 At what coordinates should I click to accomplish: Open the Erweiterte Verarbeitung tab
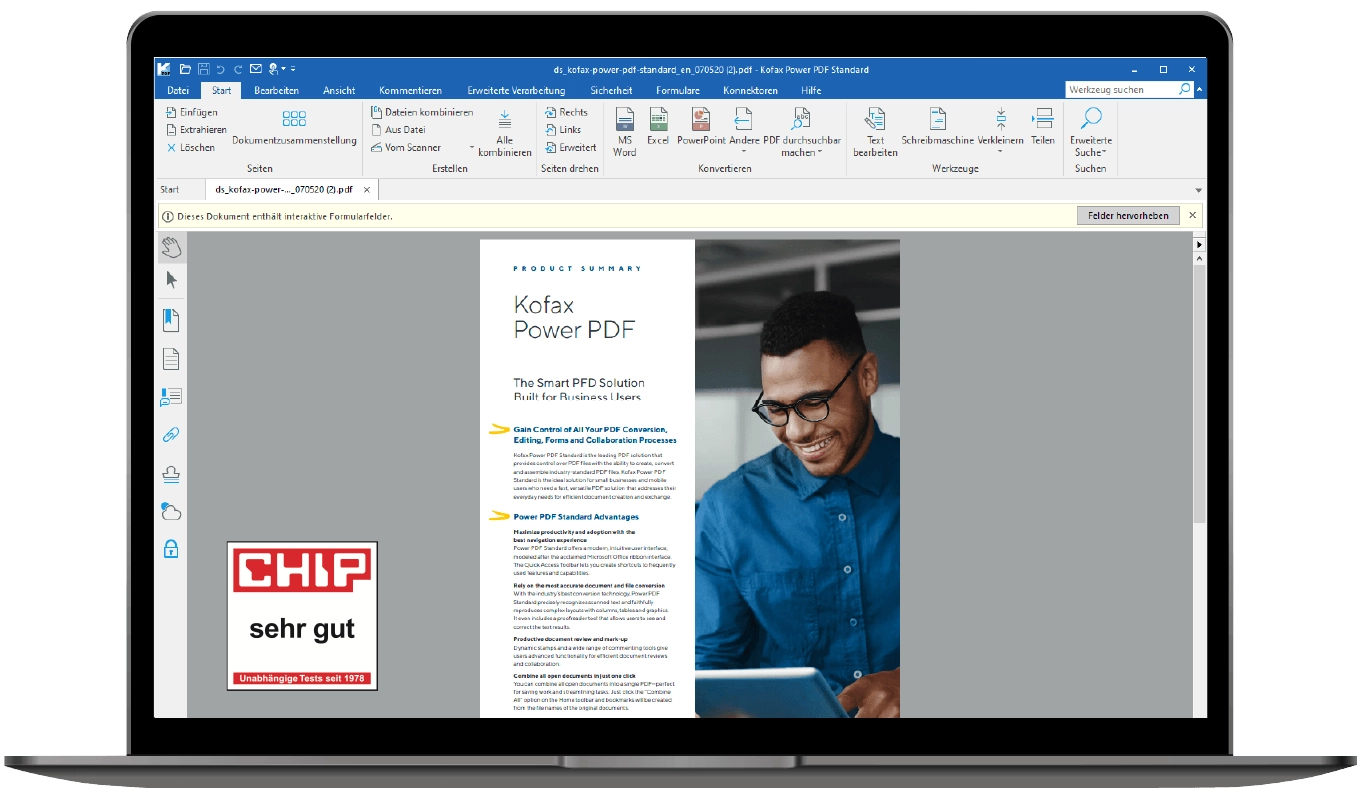(x=516, y=90)
